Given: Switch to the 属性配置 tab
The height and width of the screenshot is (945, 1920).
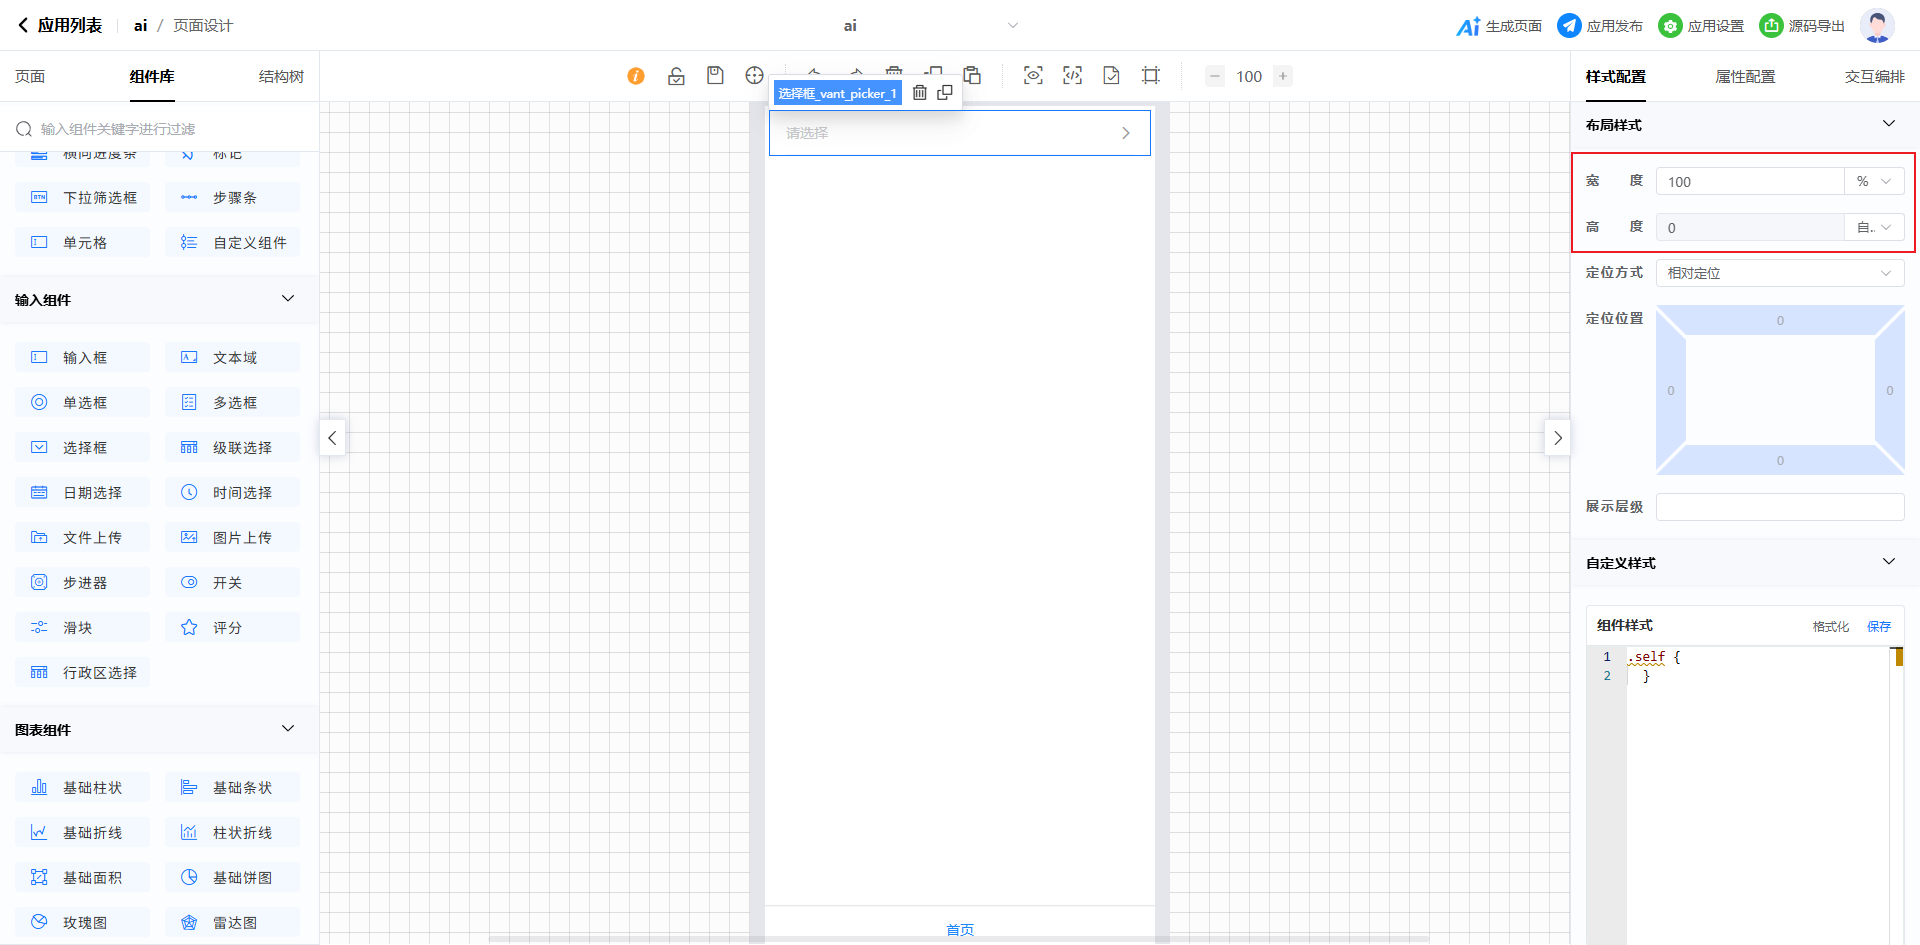Looking at the screenshot, I should pyautogui.click(x=1745, y=77).
